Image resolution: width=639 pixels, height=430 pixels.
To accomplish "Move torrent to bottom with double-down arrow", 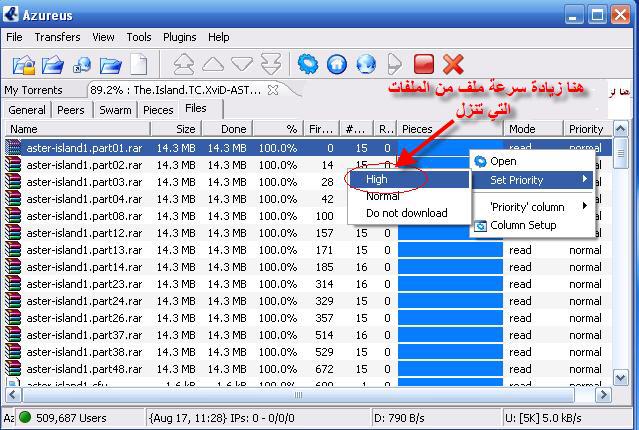I will (271, 64).
